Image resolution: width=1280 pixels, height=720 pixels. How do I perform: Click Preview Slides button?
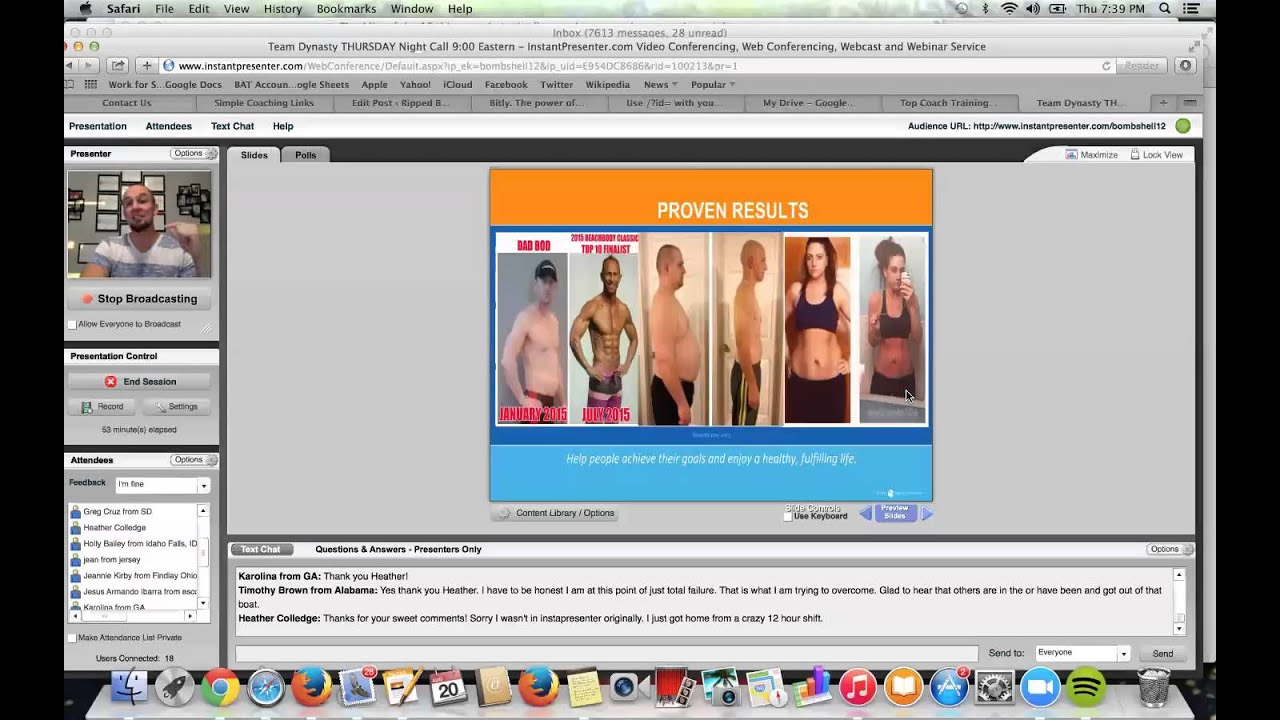point(895,513)
